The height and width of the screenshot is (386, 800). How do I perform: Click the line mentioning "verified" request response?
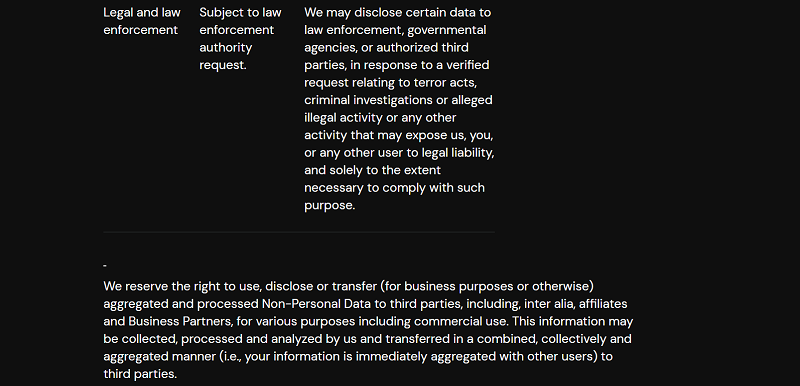click(396, 65)
